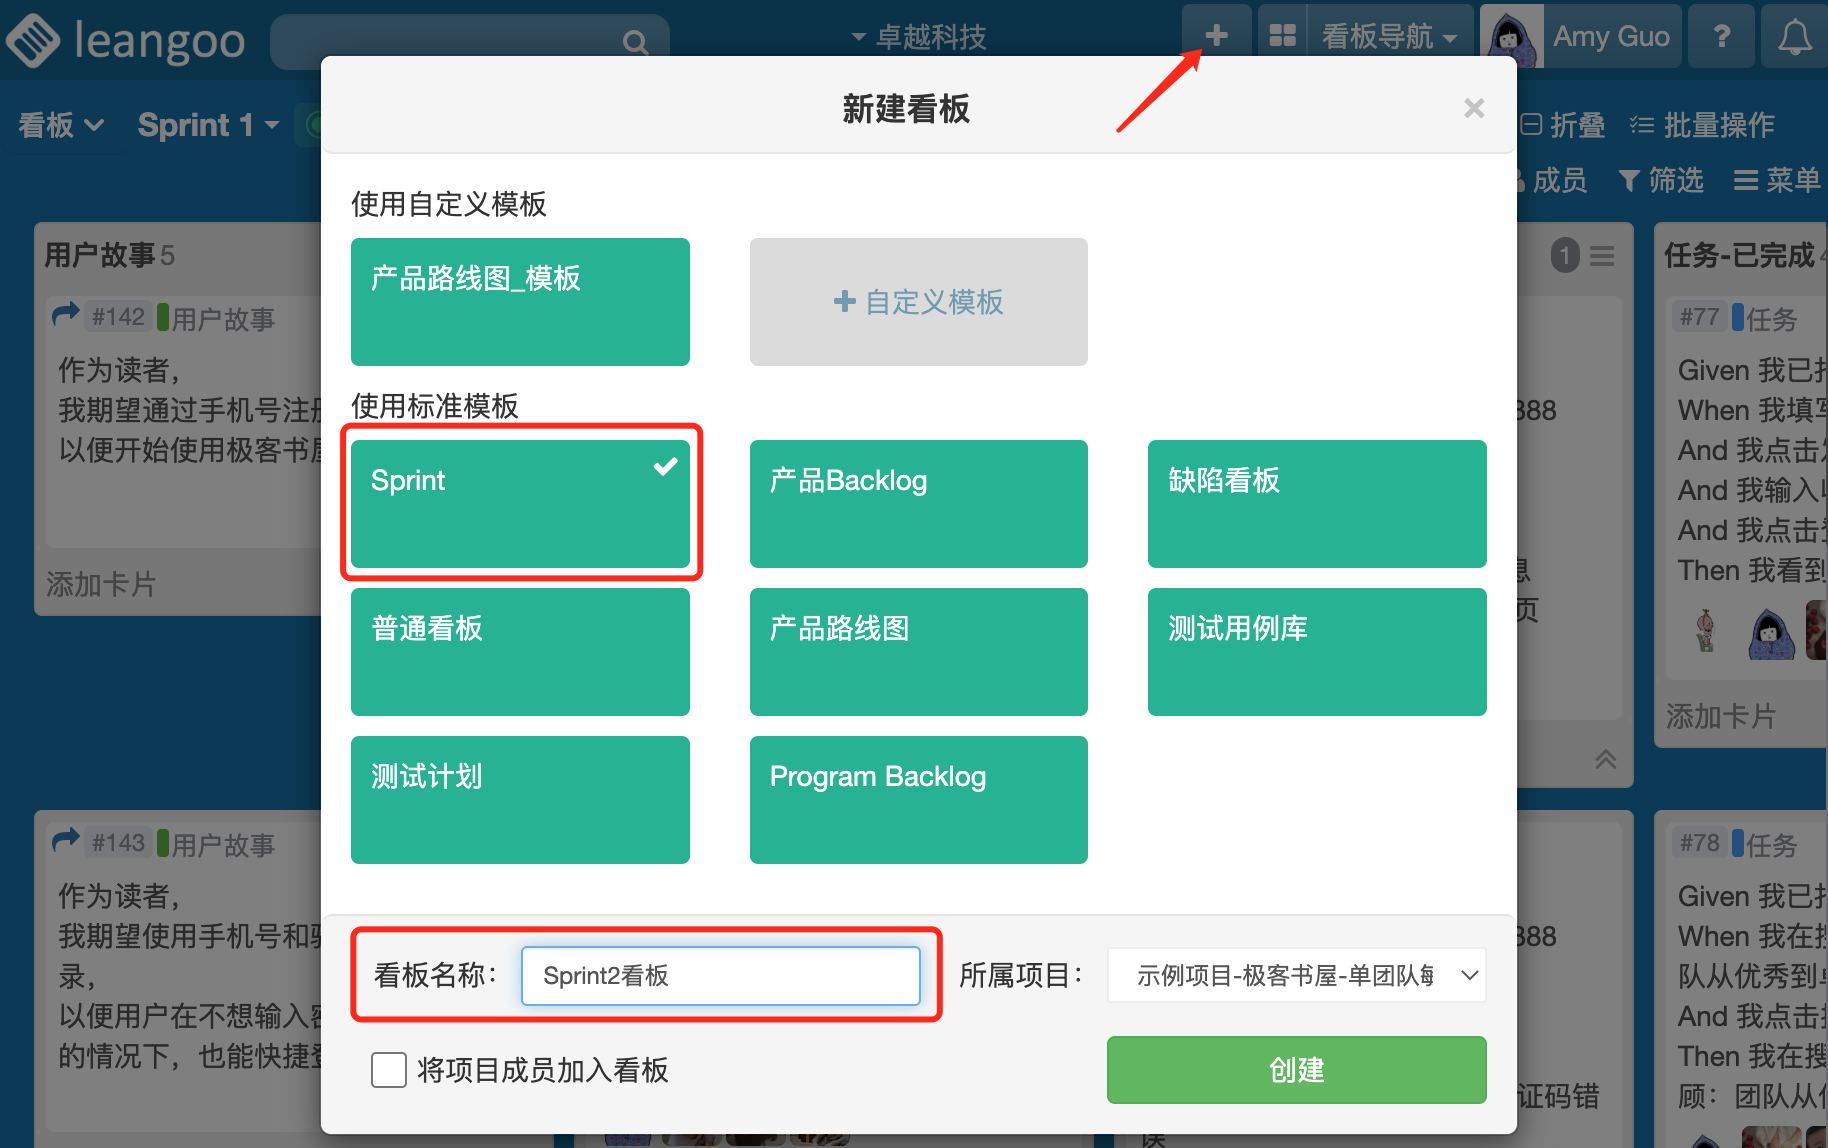Open the 看板 menu at top left
The image size is (1828, 1148).
coord(60,124)
